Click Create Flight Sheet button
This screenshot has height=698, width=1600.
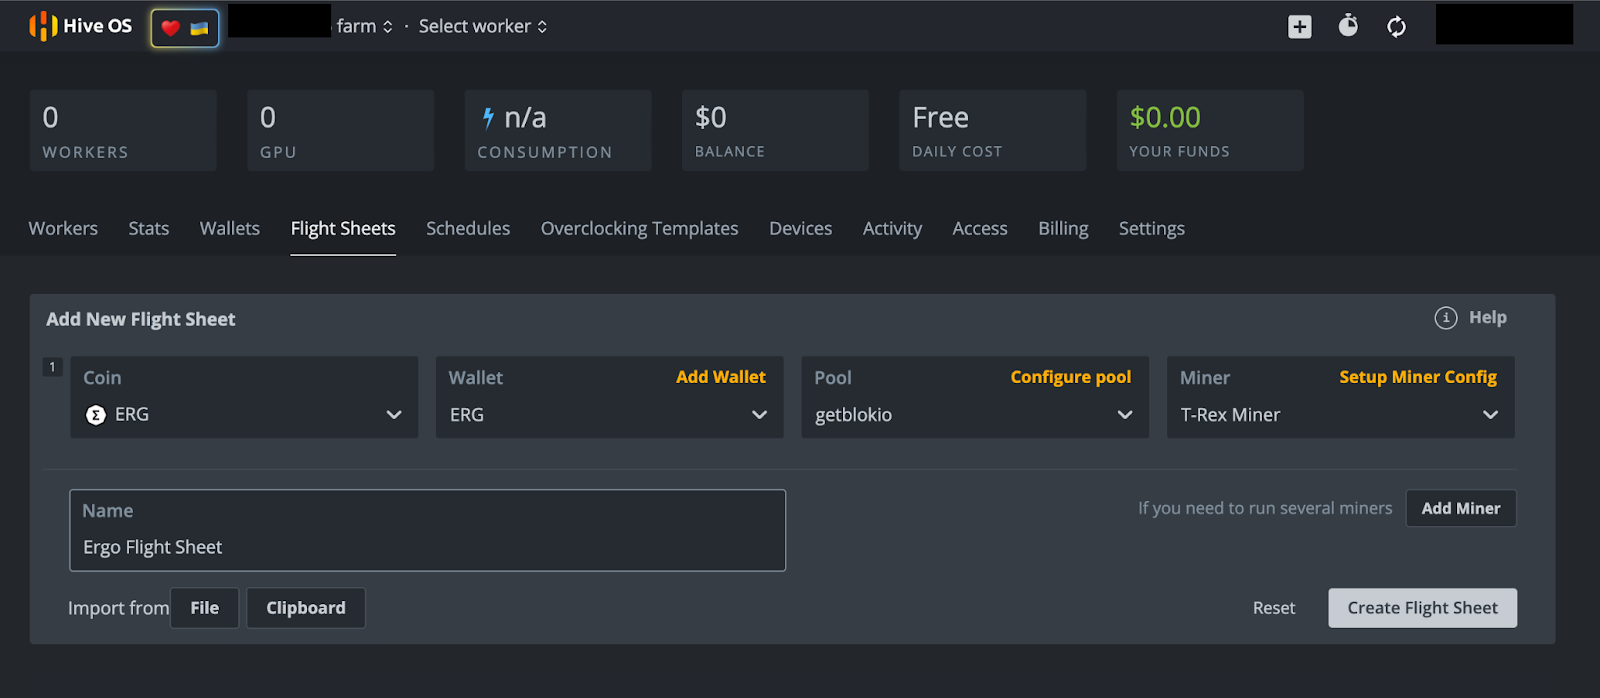[1423, 608]
